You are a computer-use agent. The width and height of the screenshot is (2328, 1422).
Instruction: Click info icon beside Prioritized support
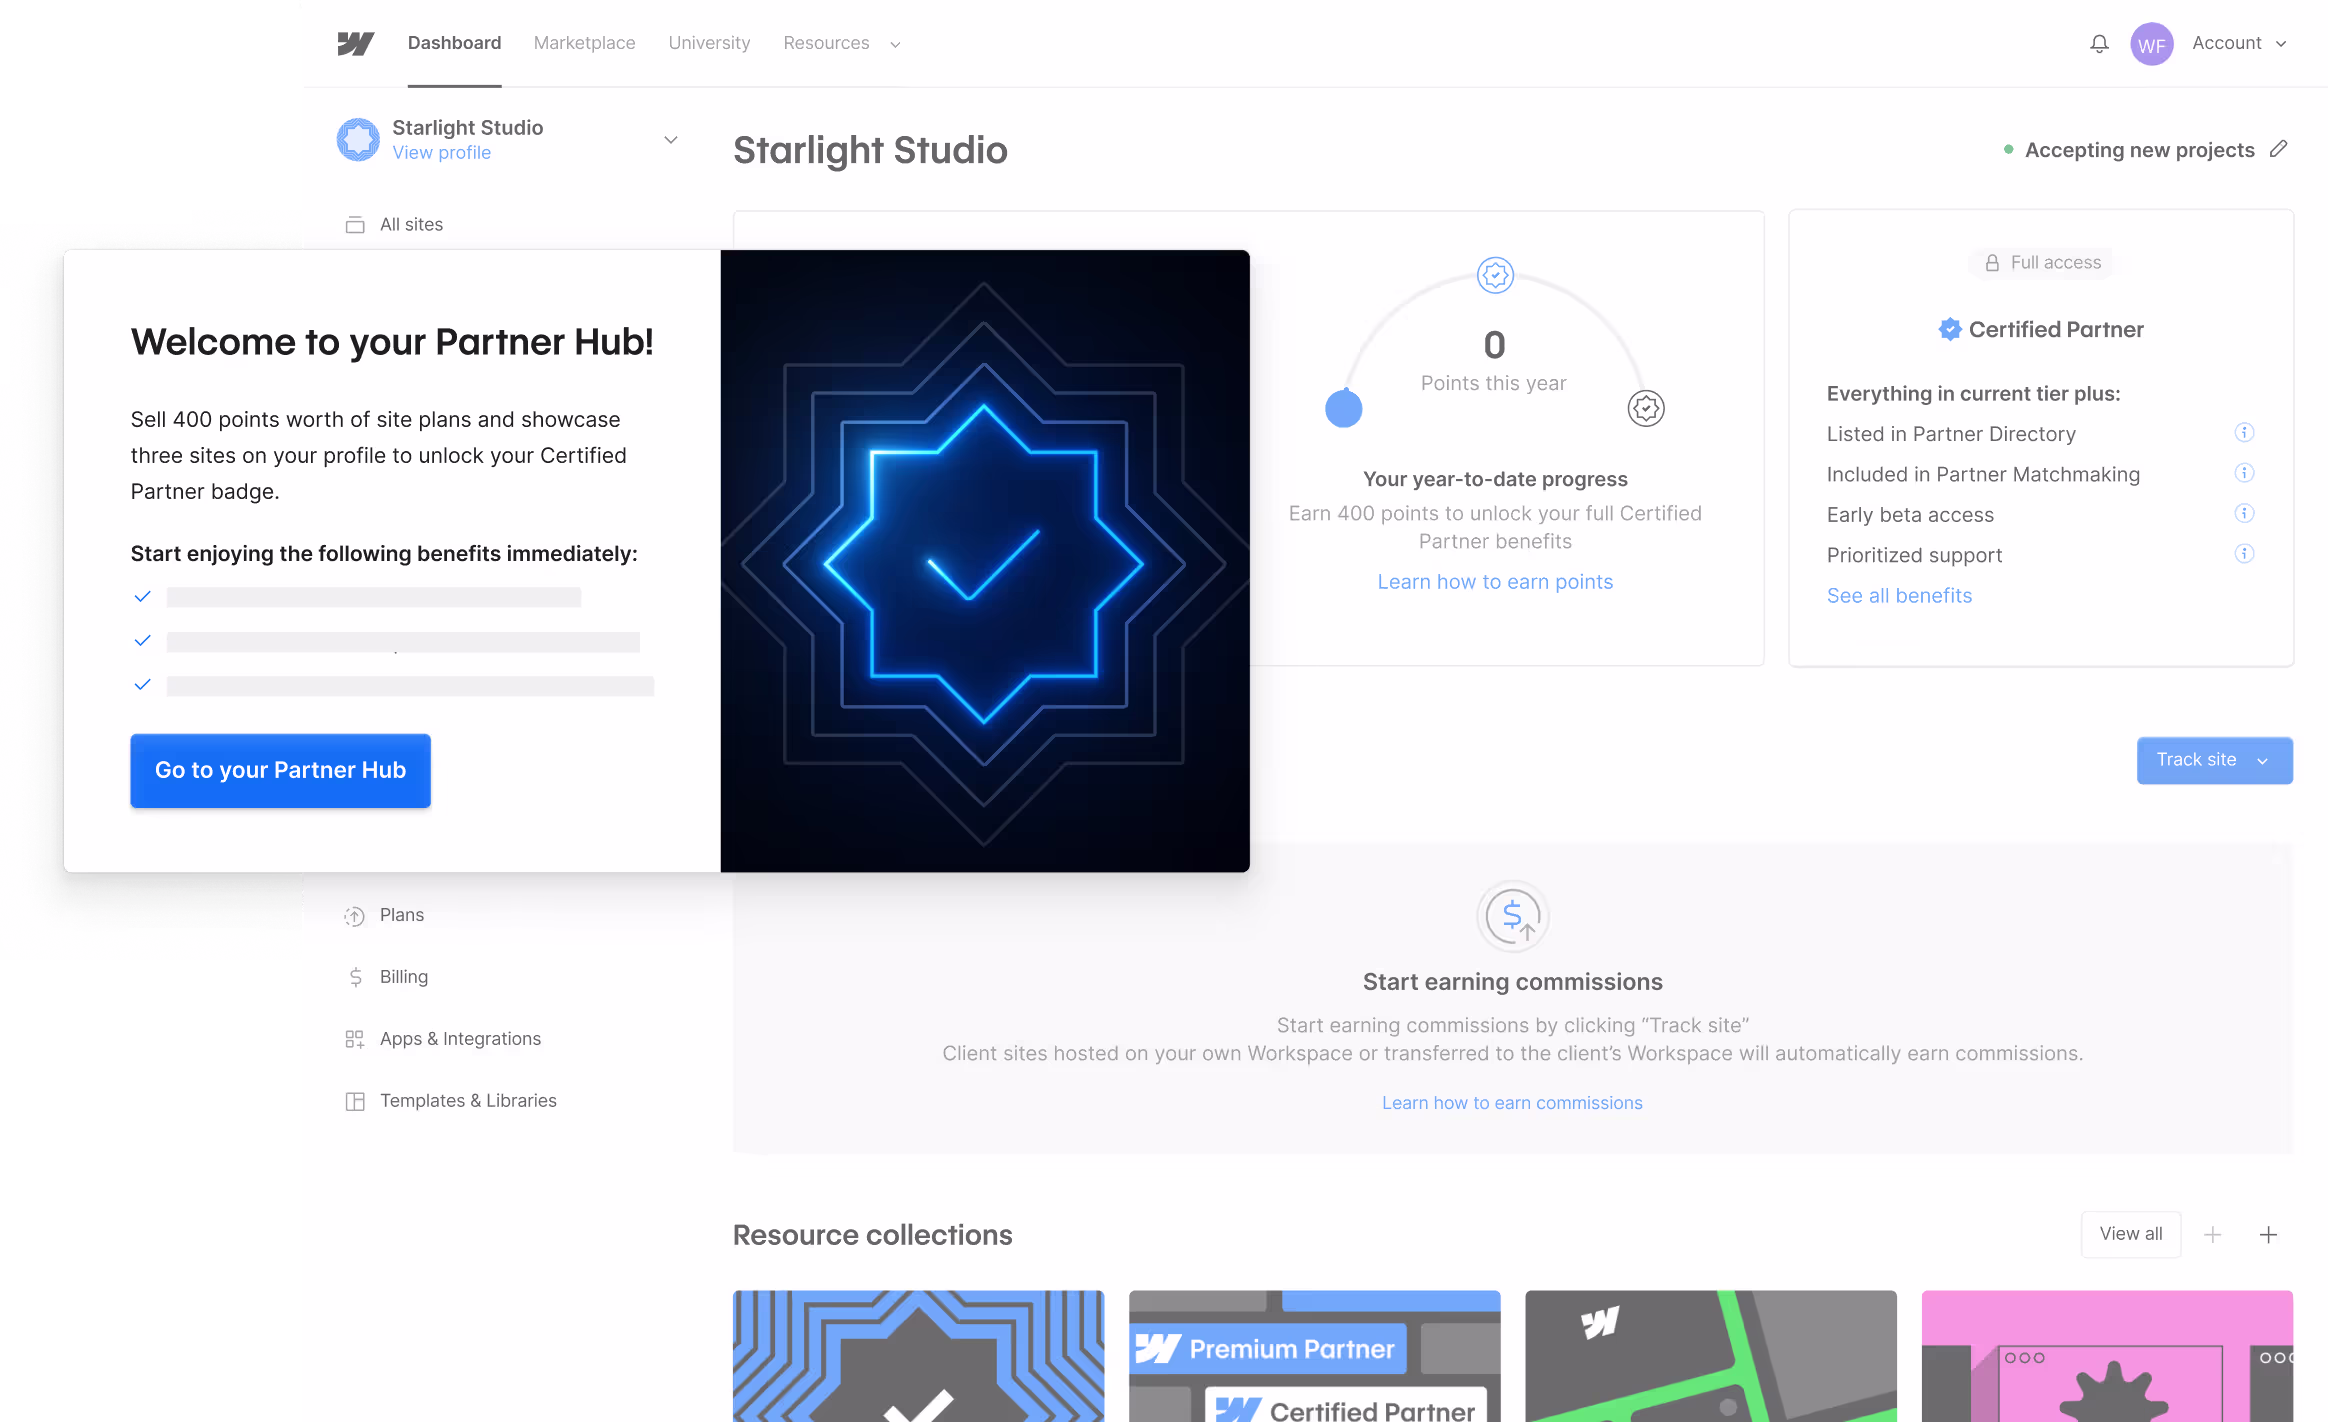[x=2244, y=553]
